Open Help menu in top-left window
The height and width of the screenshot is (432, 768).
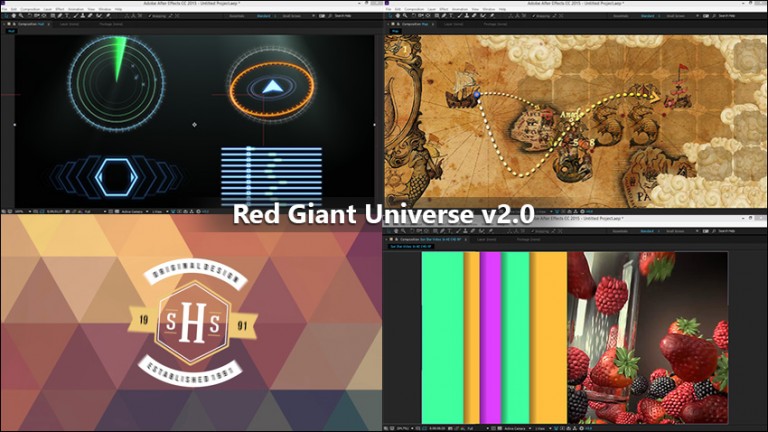(118, 9)
